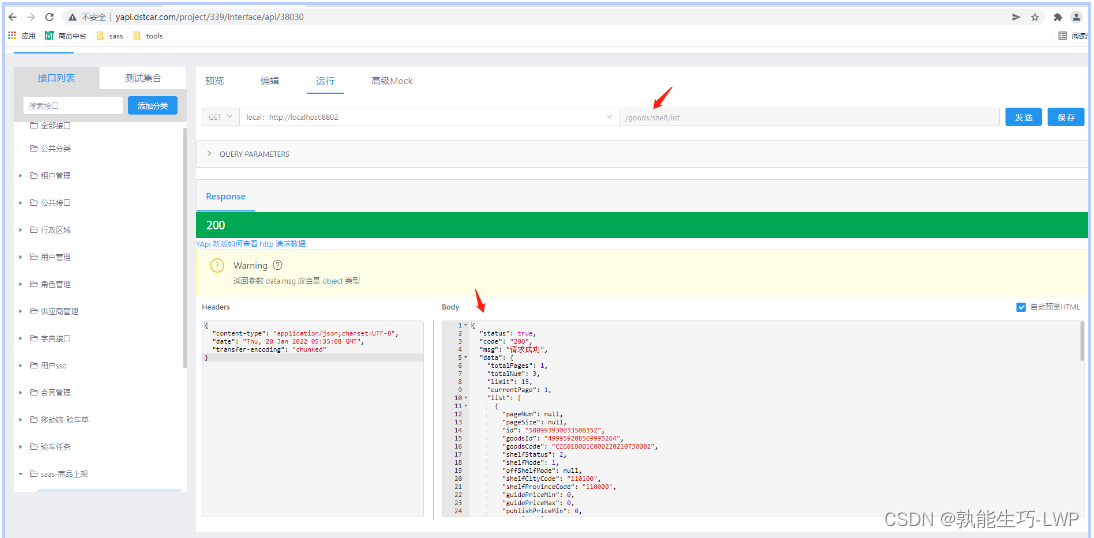This screenshot has height=538, width=1094.
Task: Open the apps grid bookmark icon
Action: tap(12, 36)
